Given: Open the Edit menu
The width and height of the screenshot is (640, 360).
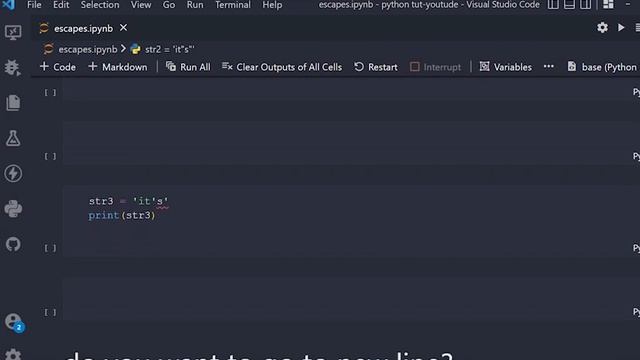Looking at the screenshot, I should (x=61, y=5).
